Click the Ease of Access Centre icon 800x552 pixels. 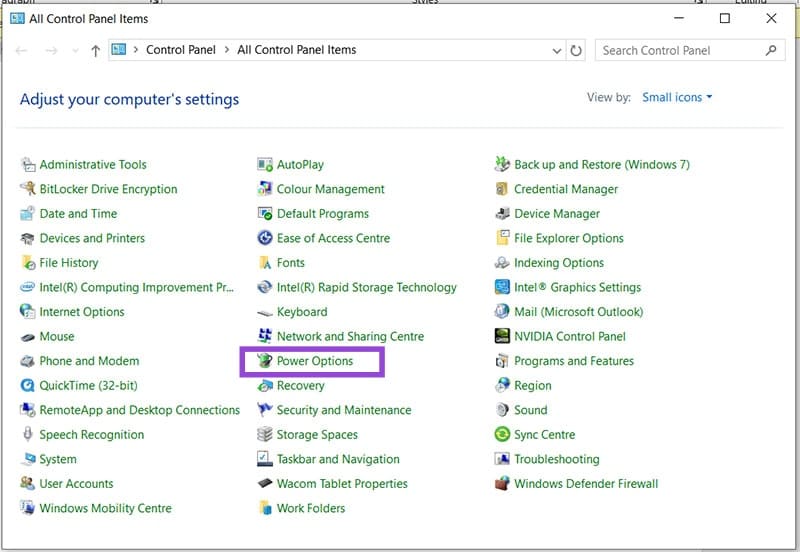[265, 238]
